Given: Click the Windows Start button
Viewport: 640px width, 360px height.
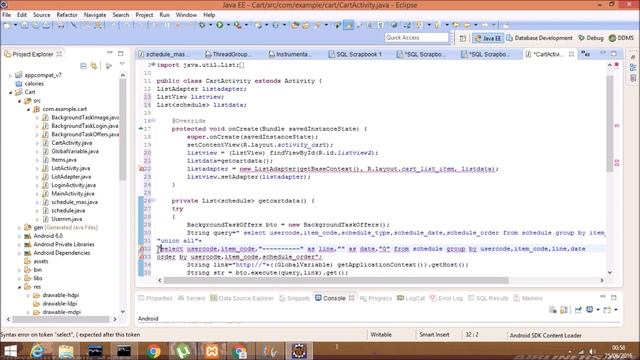Looking at the screenshot, I should coord(10,351).
